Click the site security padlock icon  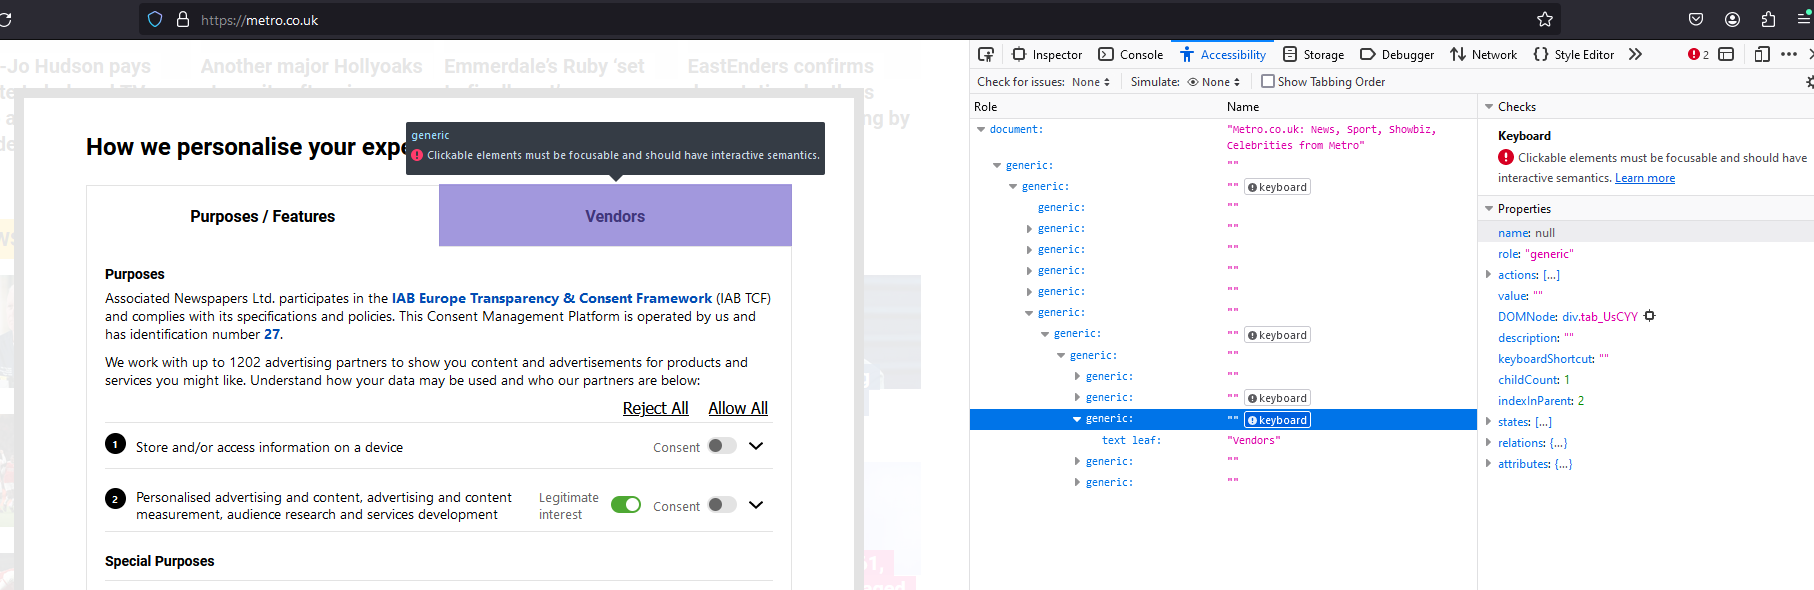point(183,19)
